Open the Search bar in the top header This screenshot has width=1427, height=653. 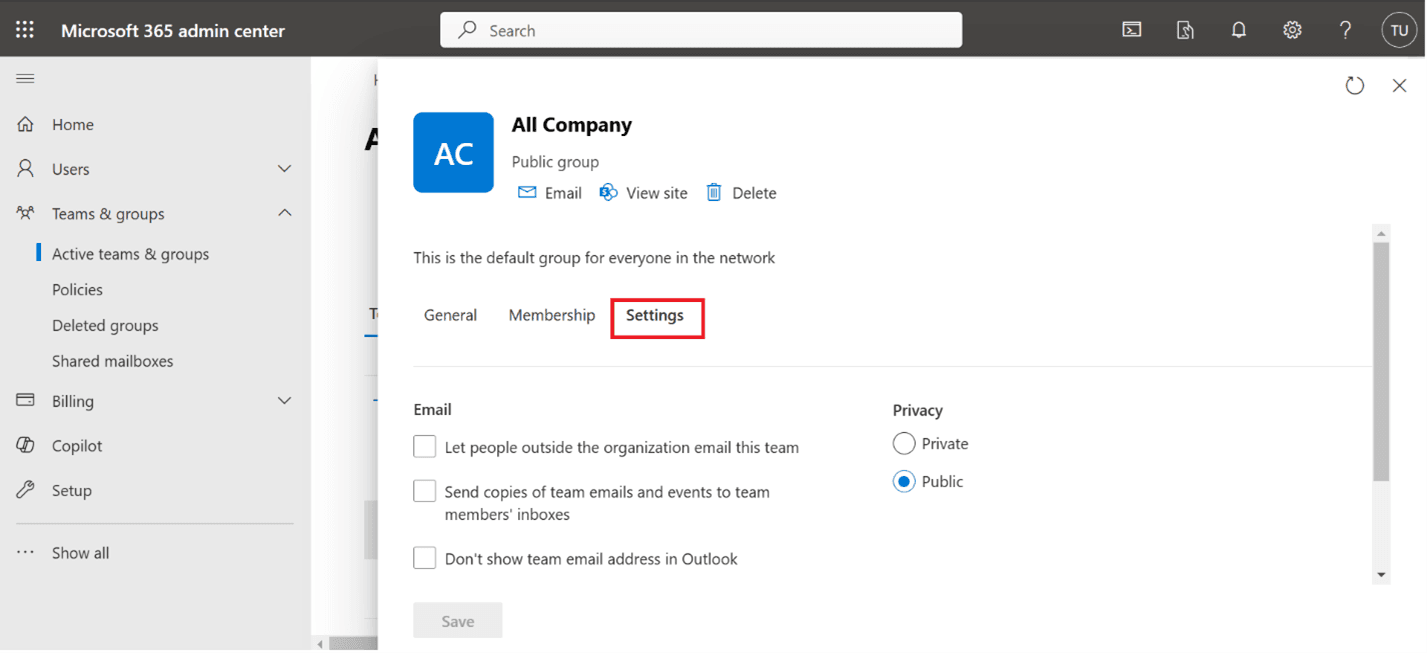coord(700,30)
